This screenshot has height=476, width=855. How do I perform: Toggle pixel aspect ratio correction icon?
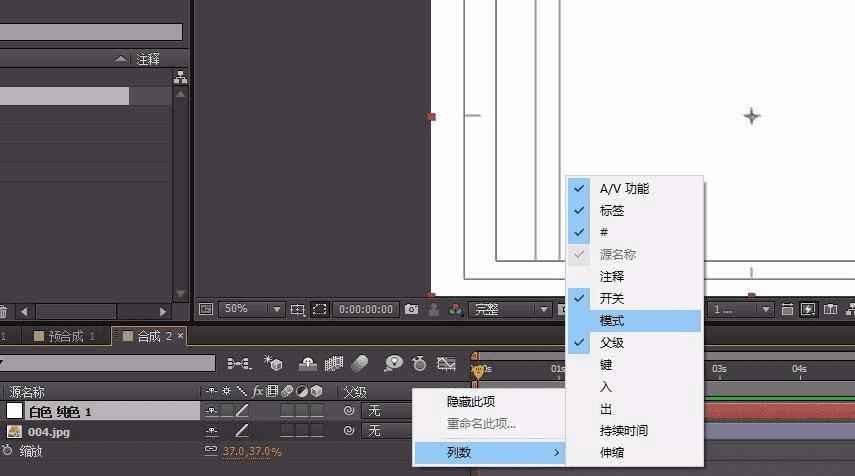(x=787, y=310)
